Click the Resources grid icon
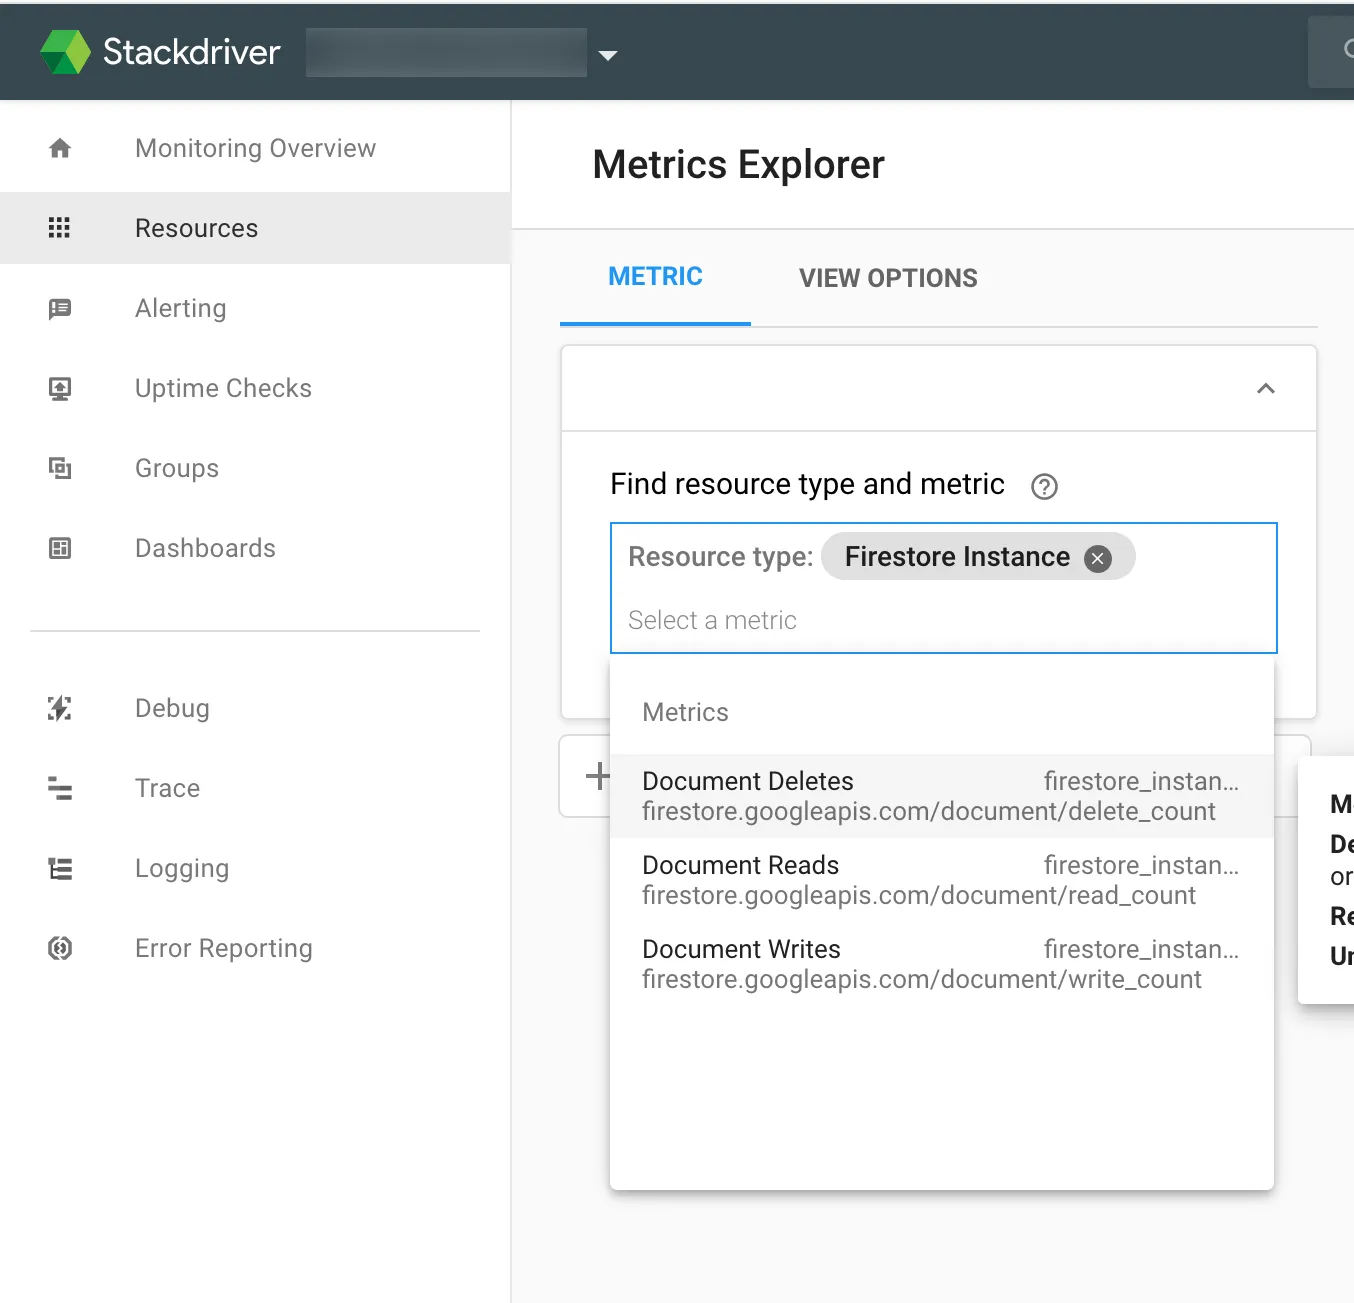Image resolution: width=1354 pixels, height=1303 pixels. [60, 228]
